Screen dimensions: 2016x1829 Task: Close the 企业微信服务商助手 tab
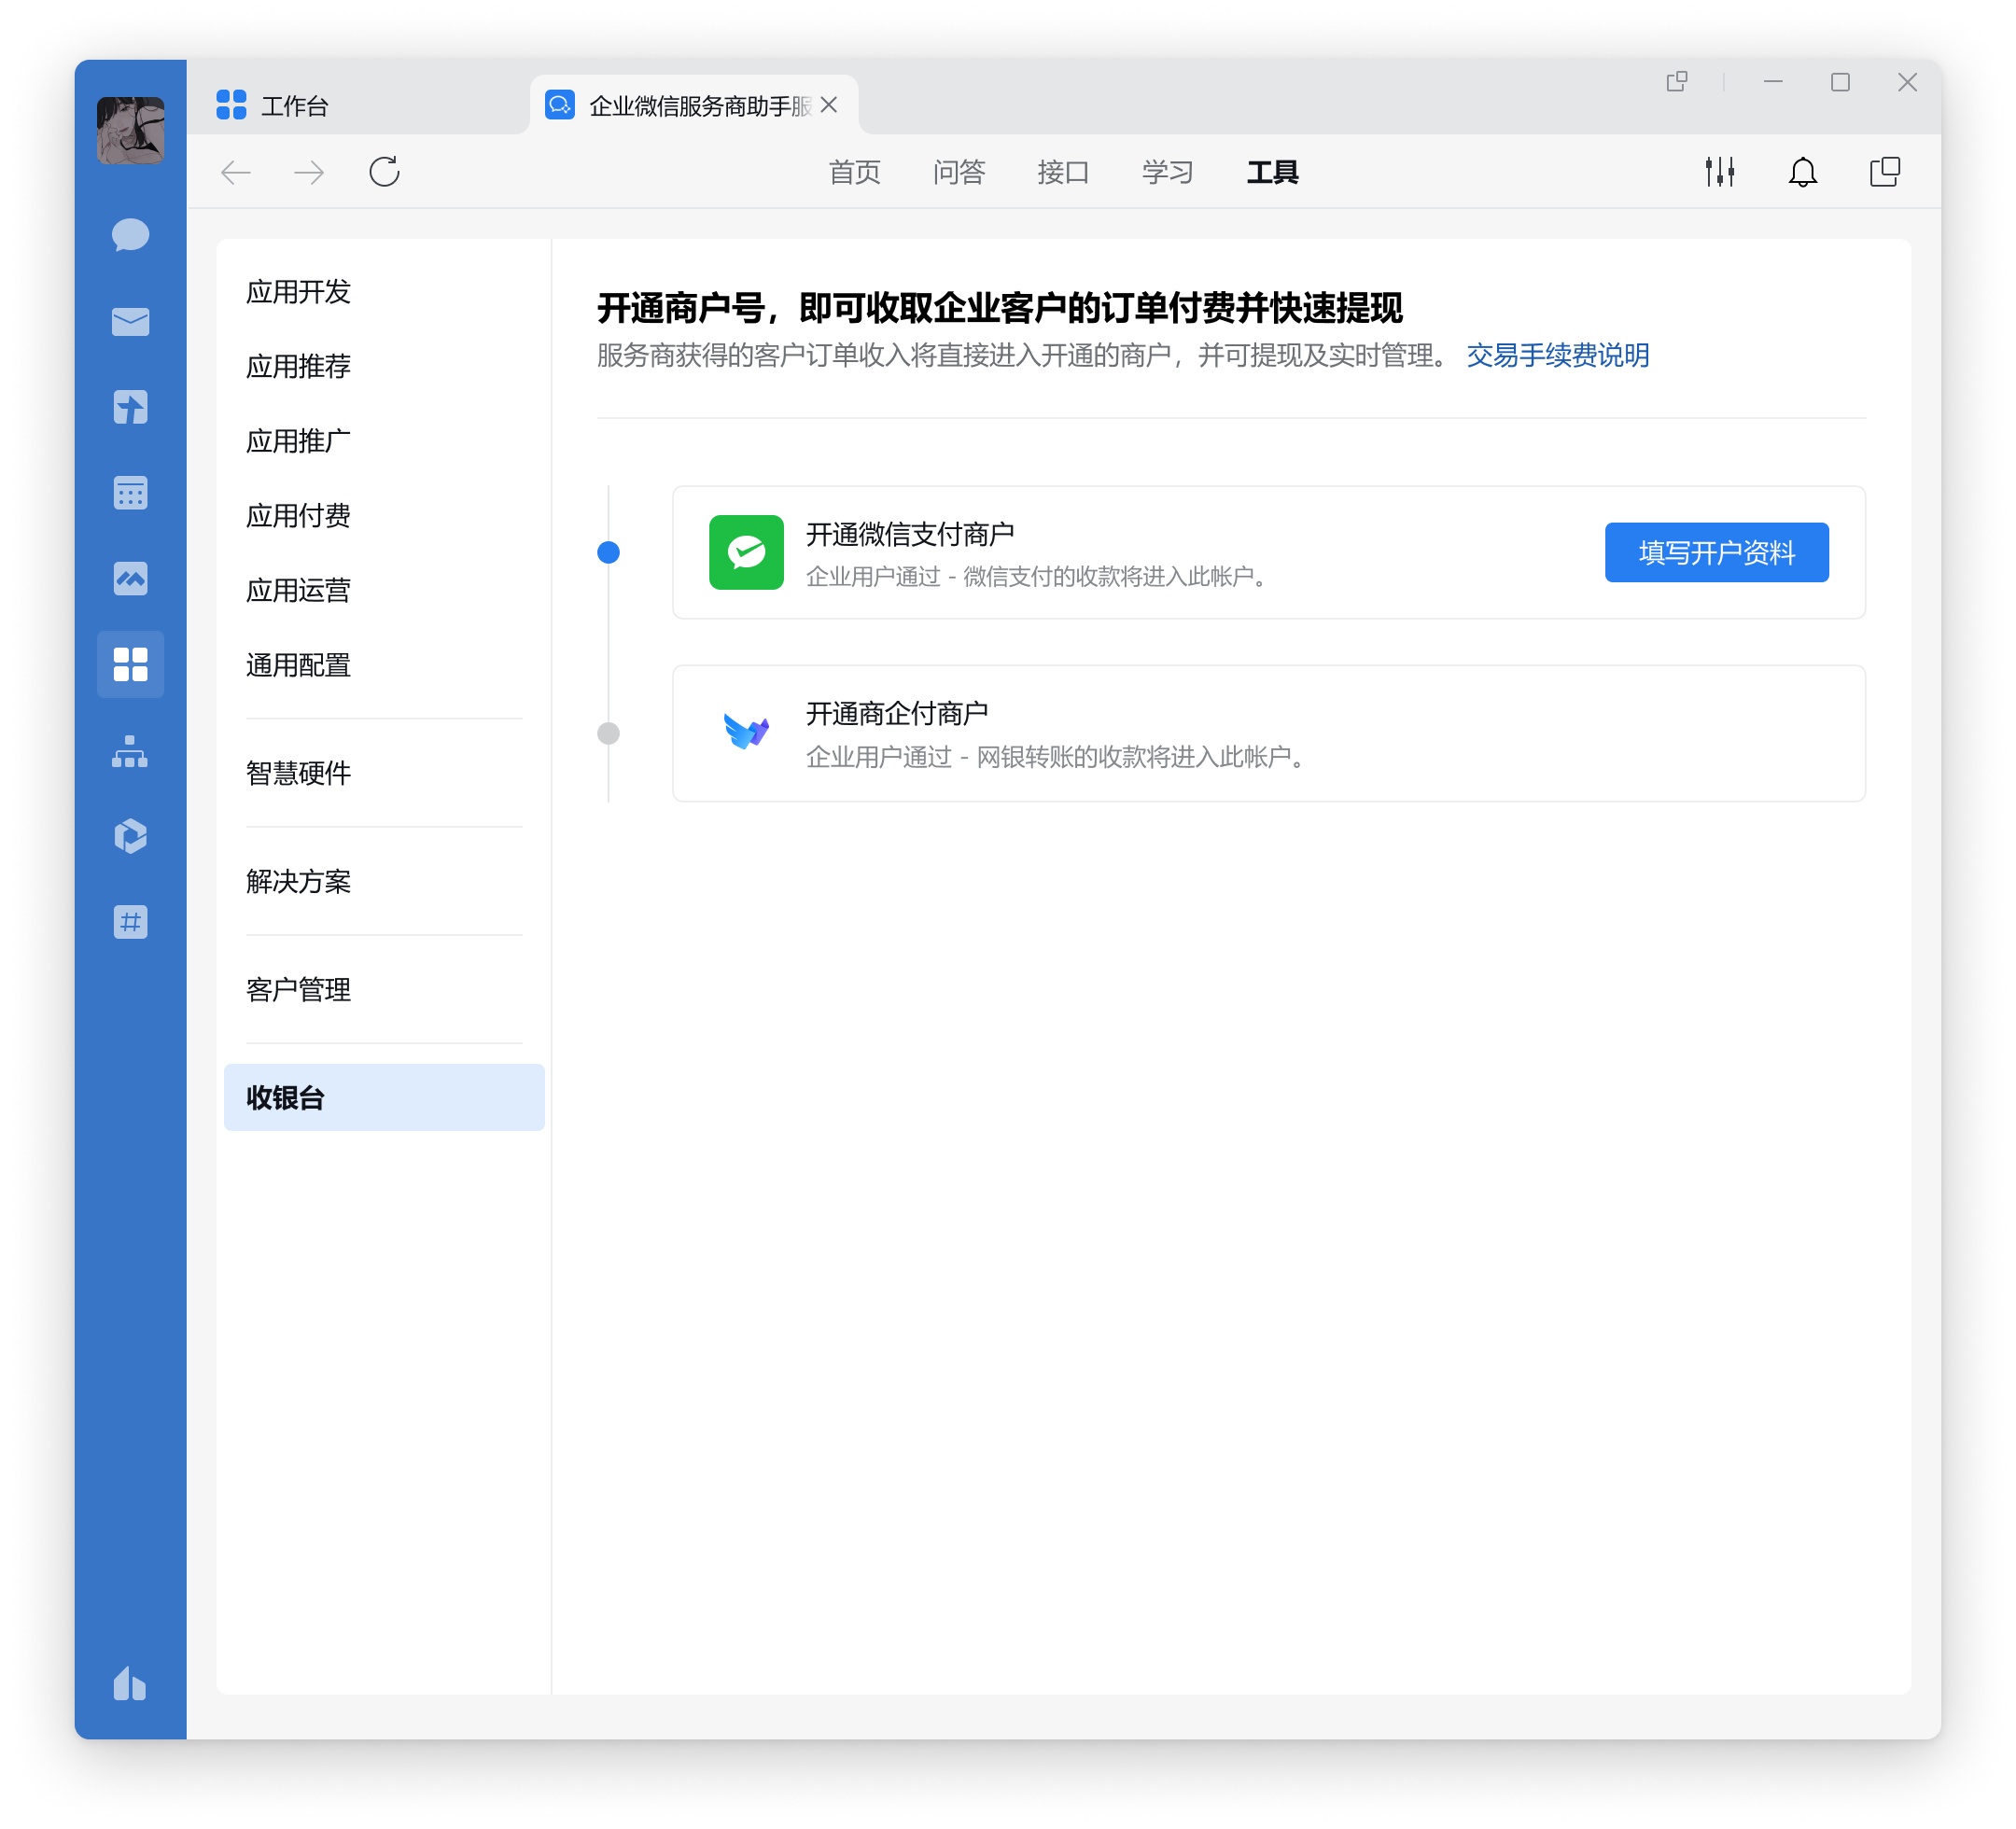829,105
